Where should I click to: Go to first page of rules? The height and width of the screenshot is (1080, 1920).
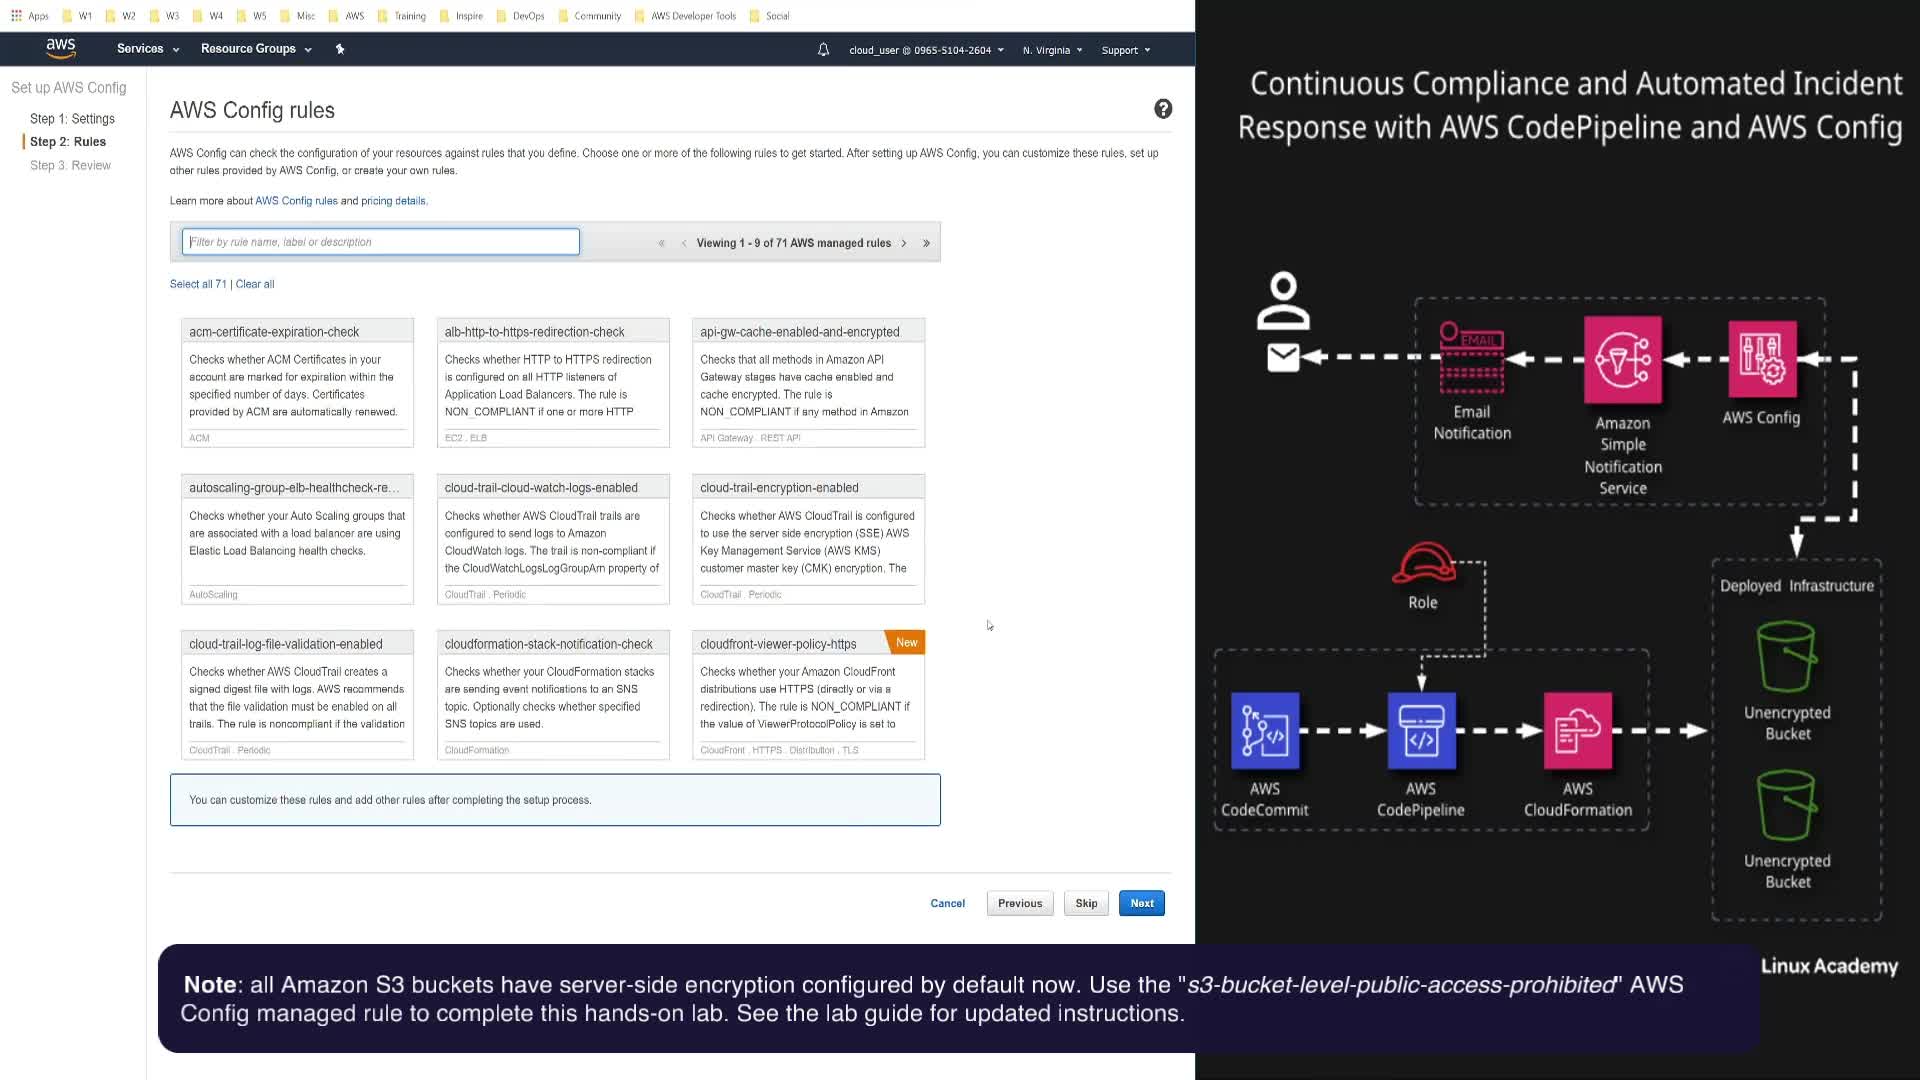tap(661, 243)
